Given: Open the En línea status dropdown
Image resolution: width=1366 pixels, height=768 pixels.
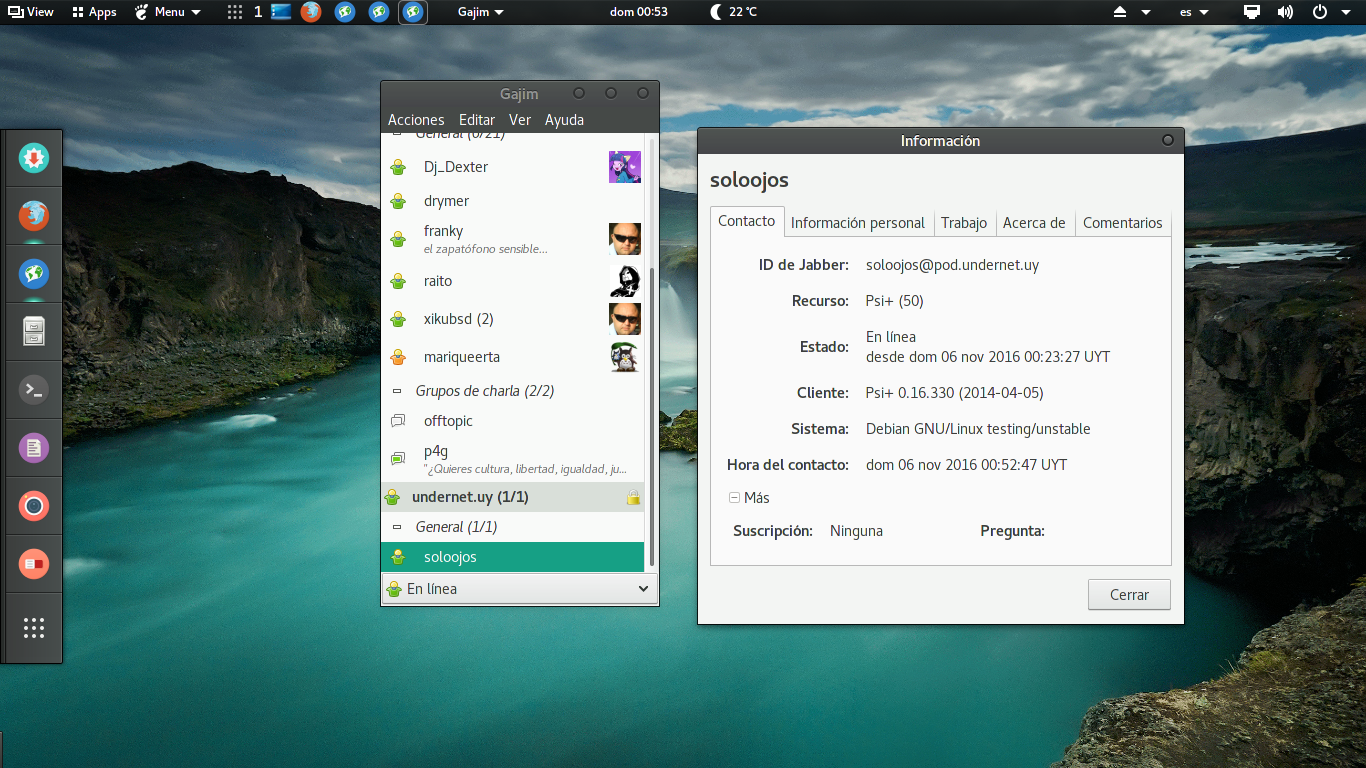Looking at the screenshot, I should (x=519, y=589).
